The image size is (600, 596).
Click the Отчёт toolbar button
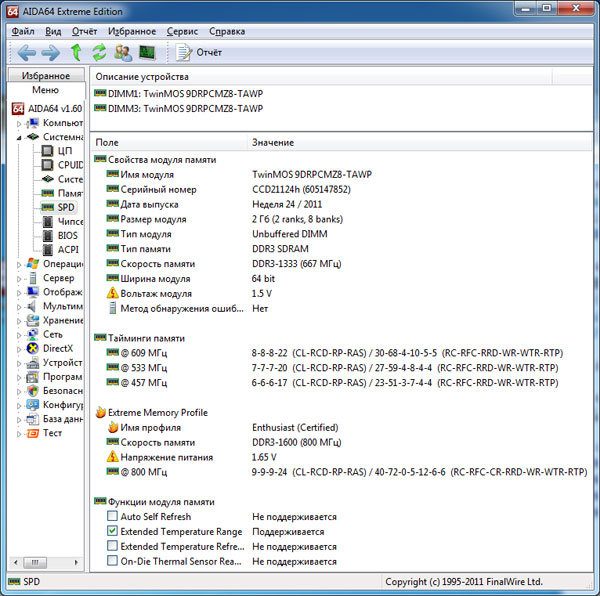(199, 52)
